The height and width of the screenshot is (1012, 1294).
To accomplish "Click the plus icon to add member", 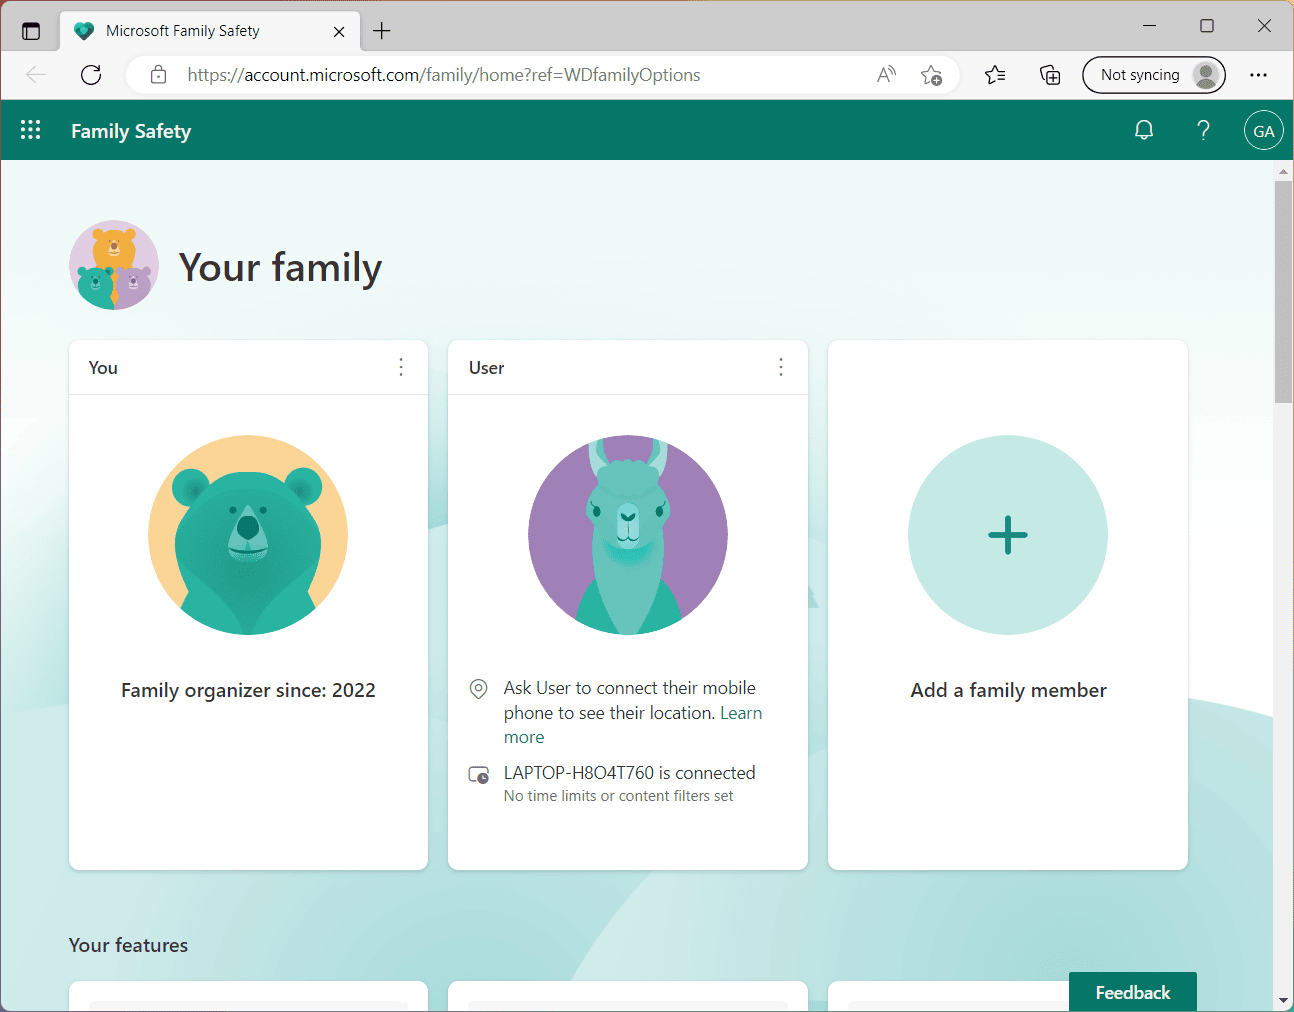I will [x=1007, y=535].
